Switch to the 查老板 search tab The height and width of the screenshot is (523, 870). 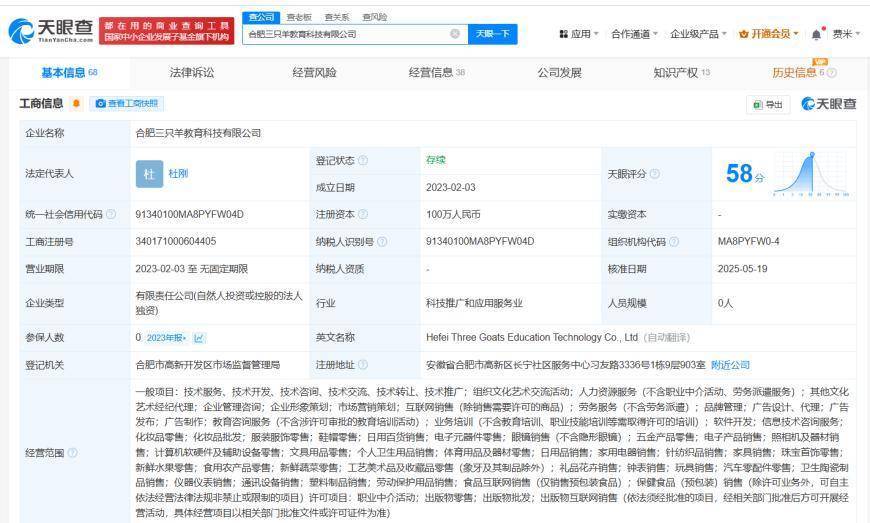click(299, 17)
